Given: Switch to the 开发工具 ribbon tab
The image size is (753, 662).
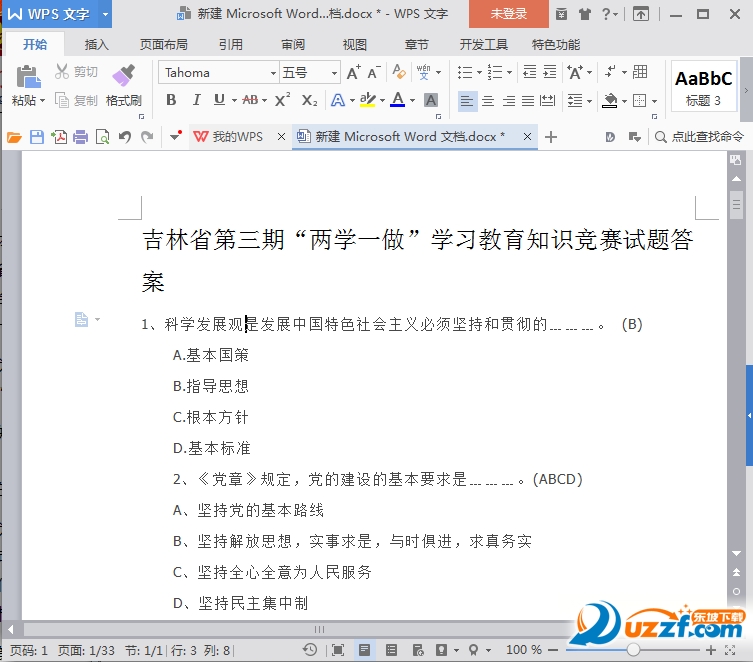Looking at the screenshot, I should (x=484, y=45).
